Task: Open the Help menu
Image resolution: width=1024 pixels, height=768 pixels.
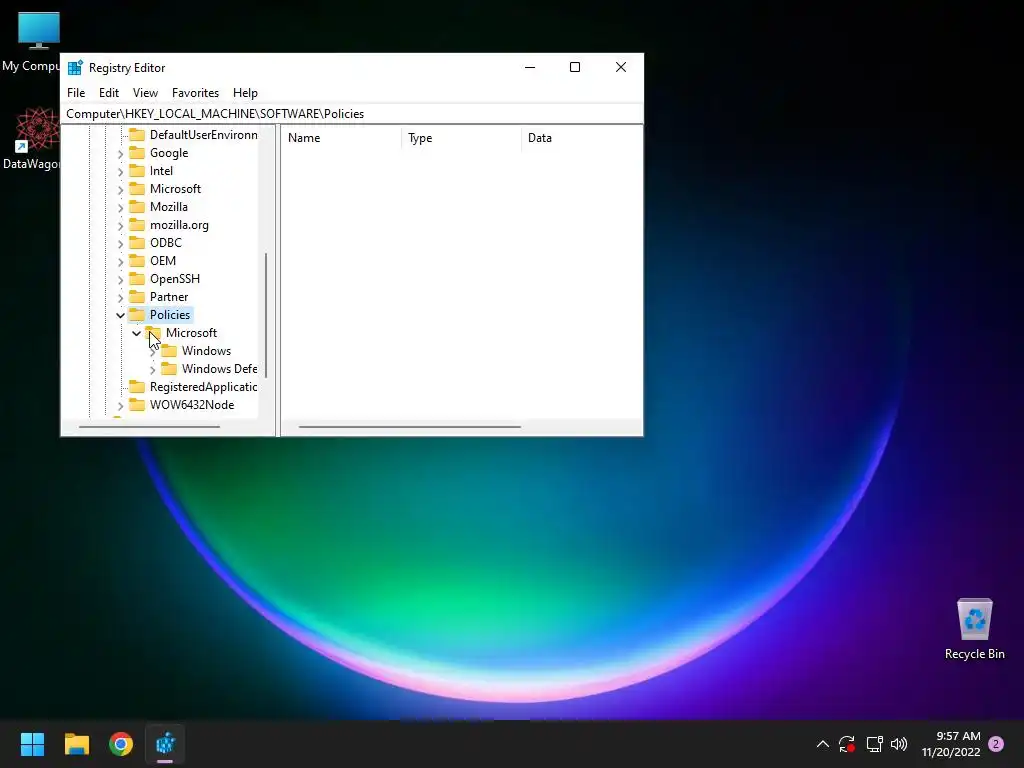Action: 245,93
